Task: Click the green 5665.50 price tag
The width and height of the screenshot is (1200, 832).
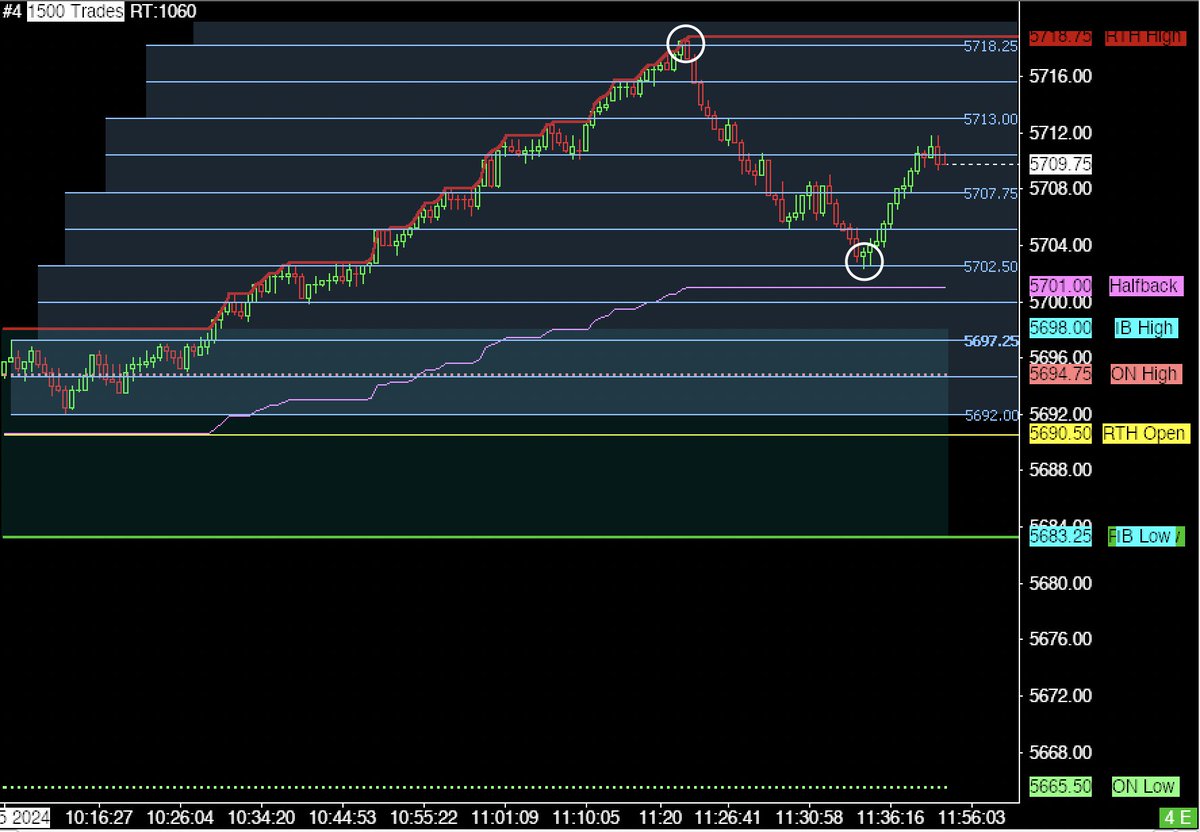Action: click(1061, 787)
